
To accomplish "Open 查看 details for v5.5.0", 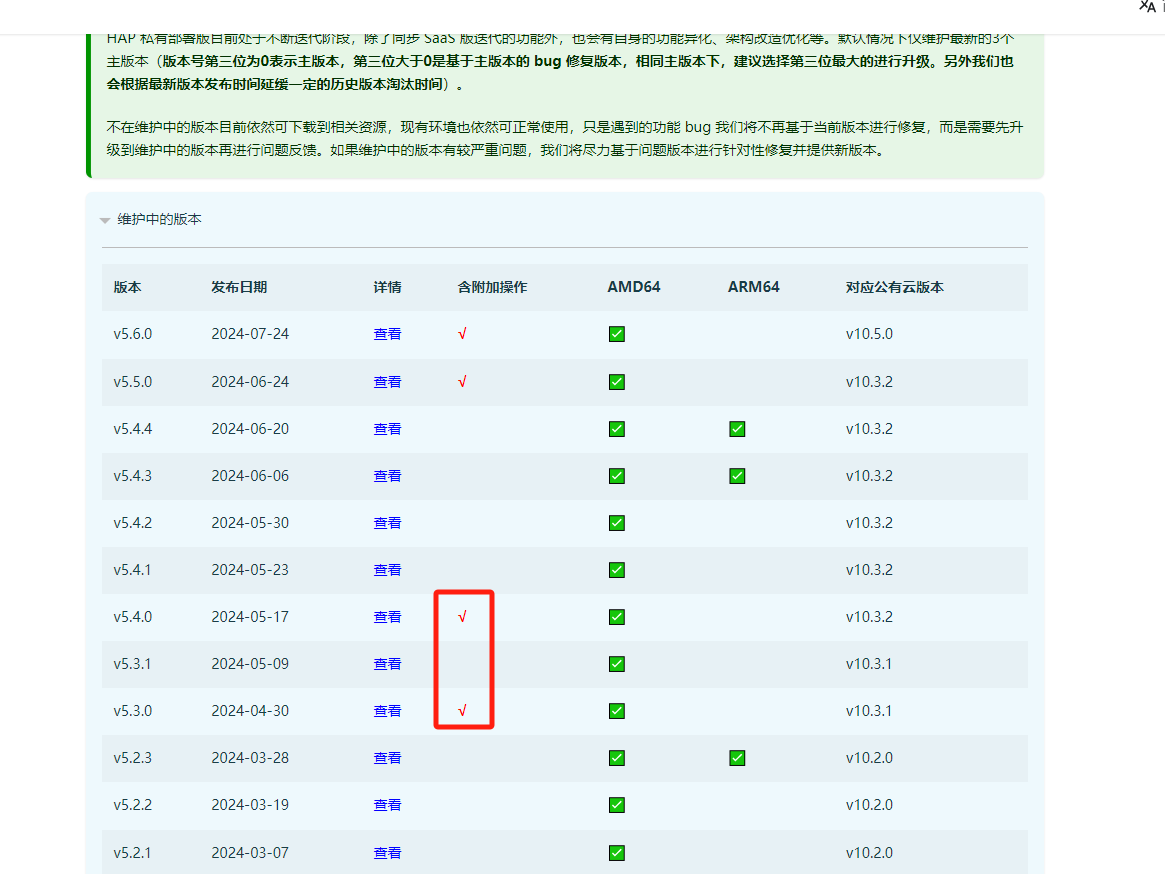I will pyautogui.click(x=387, y=381).
